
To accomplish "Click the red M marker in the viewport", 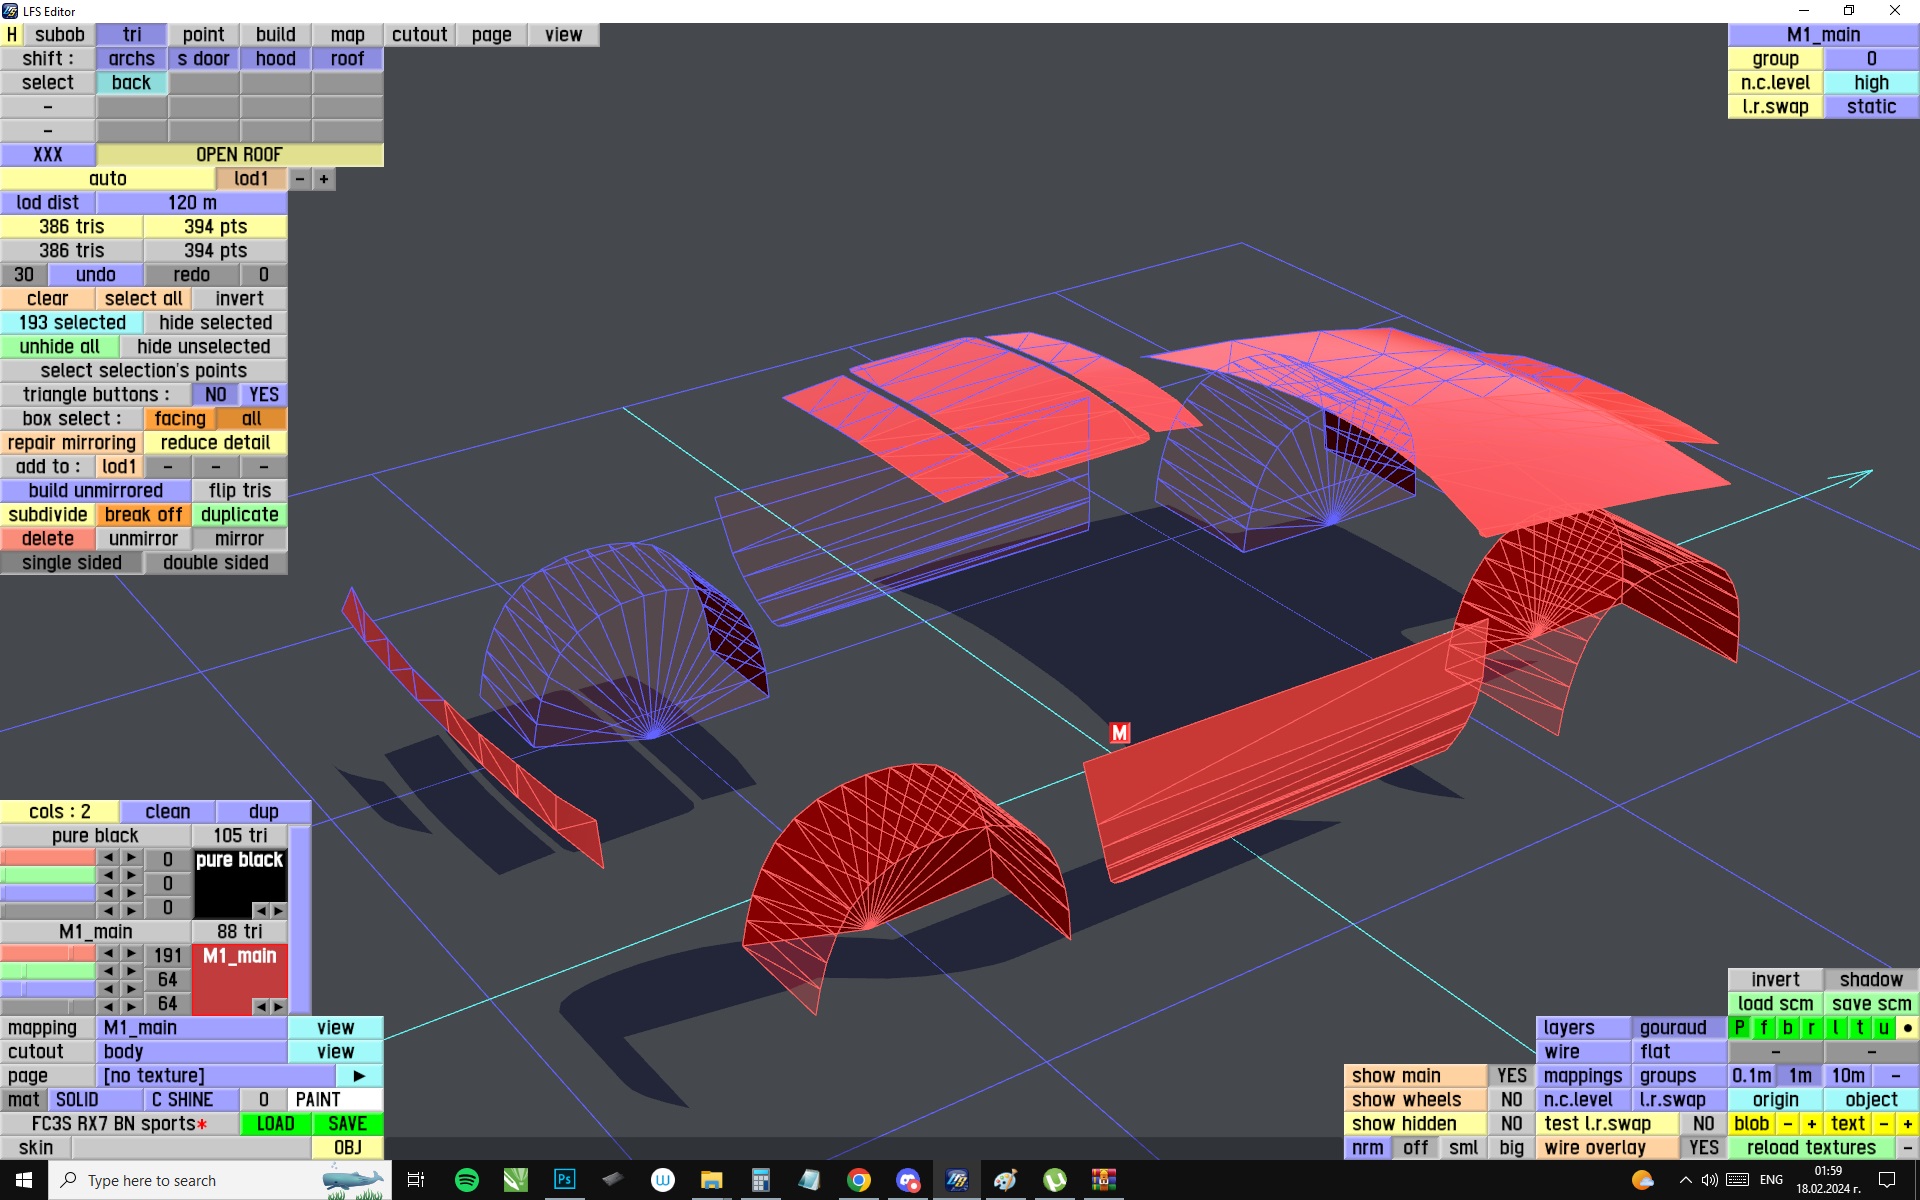I will 1119,733.
